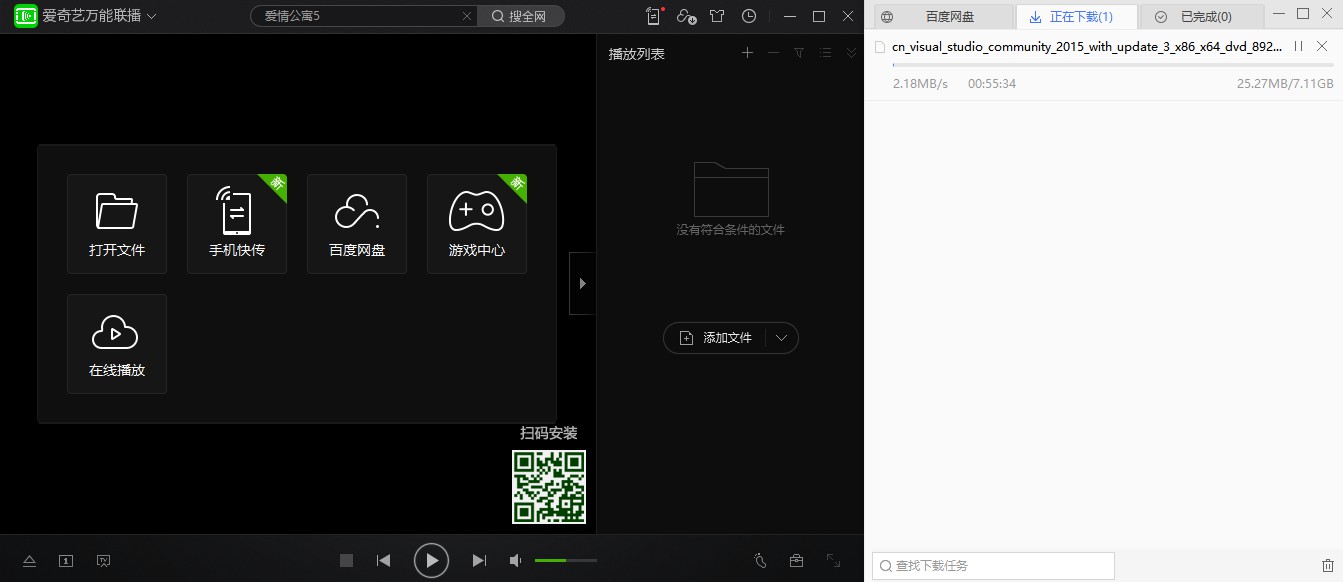Image resolution: width=1343 pixels, height=582 pixels.
Task: Open the 手机快传 phone transfer tile
Action: 237,224
